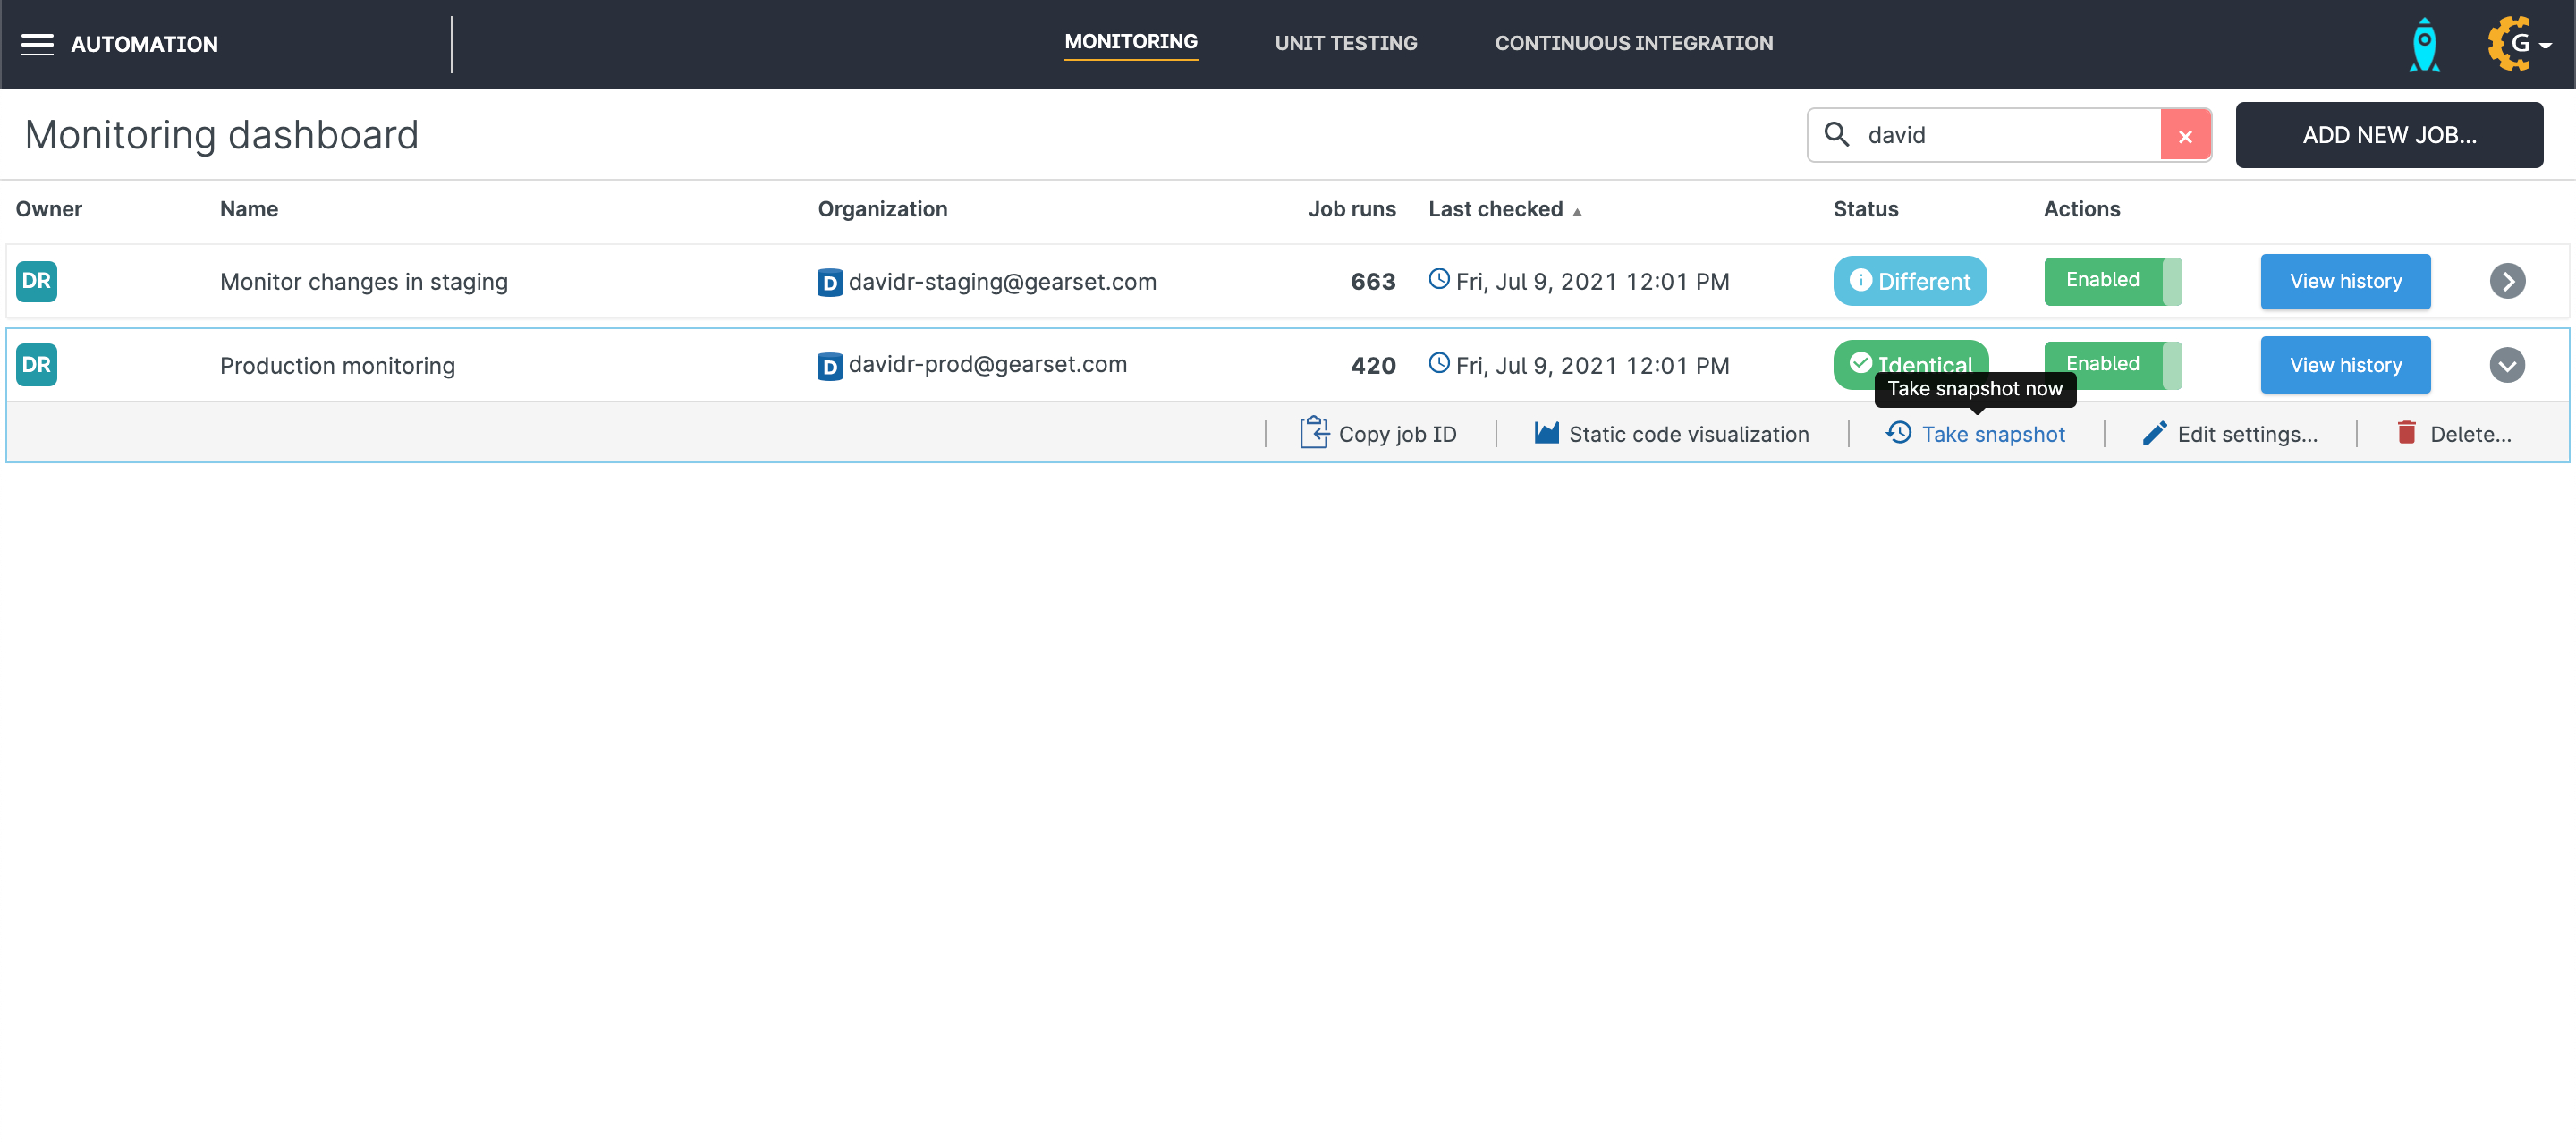Click the ADD NEW JOB button
This screenshot has width=2576, height=1143.
[x=2388, y=135]
